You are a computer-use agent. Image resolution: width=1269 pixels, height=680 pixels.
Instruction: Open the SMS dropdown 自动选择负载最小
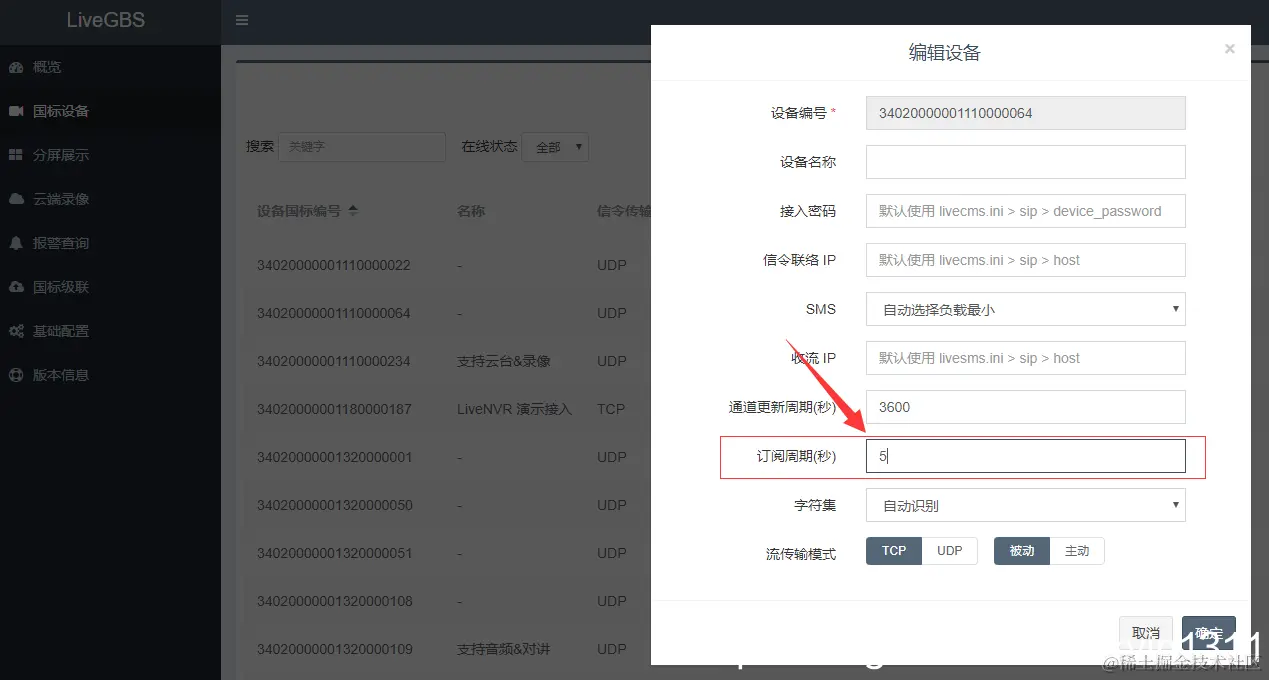click(x=1025, y=309)
